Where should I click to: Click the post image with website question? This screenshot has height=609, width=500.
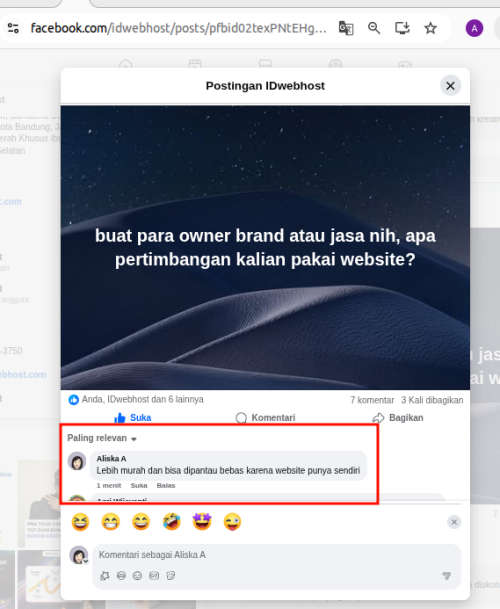(265, 247)
